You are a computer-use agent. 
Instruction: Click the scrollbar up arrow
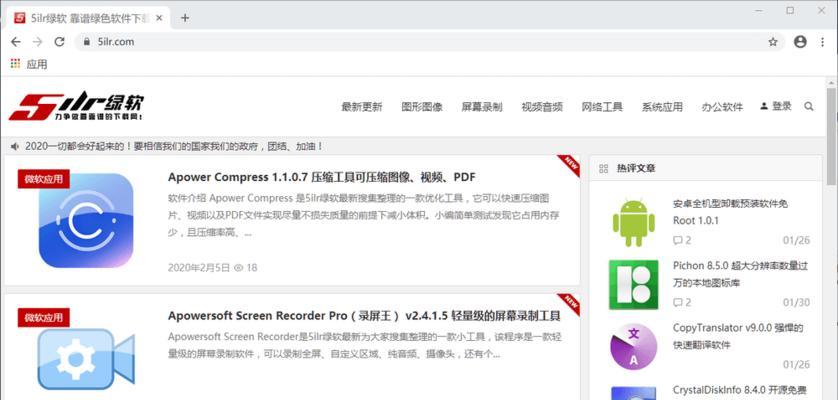pos(831,82)
